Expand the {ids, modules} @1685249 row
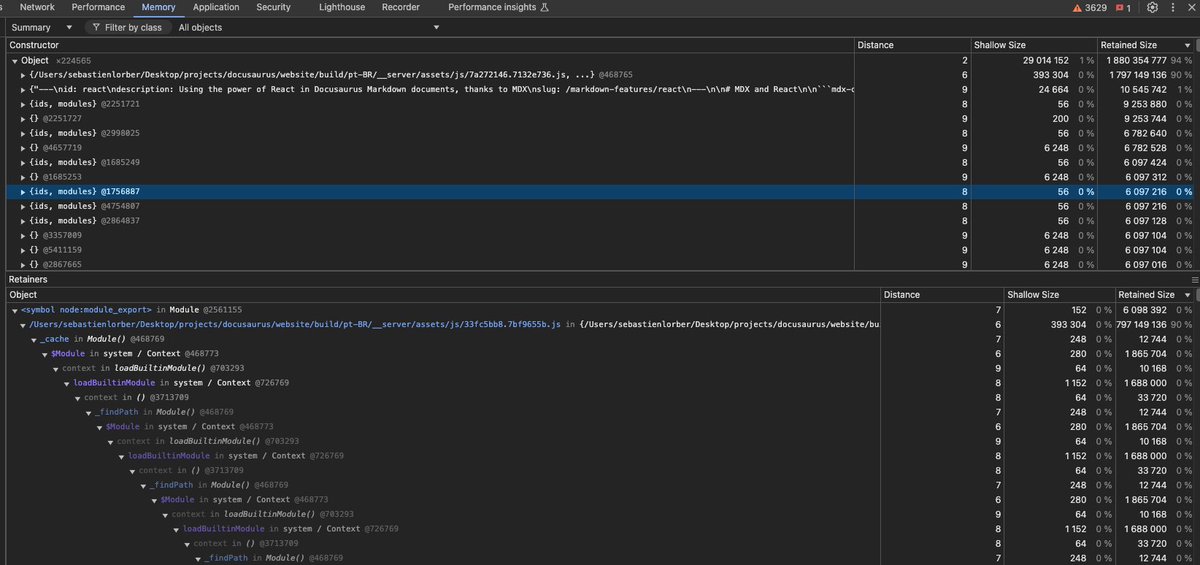Image resolution: width=1200 pixels, height=565 pixels. click(x=23, y=162)
